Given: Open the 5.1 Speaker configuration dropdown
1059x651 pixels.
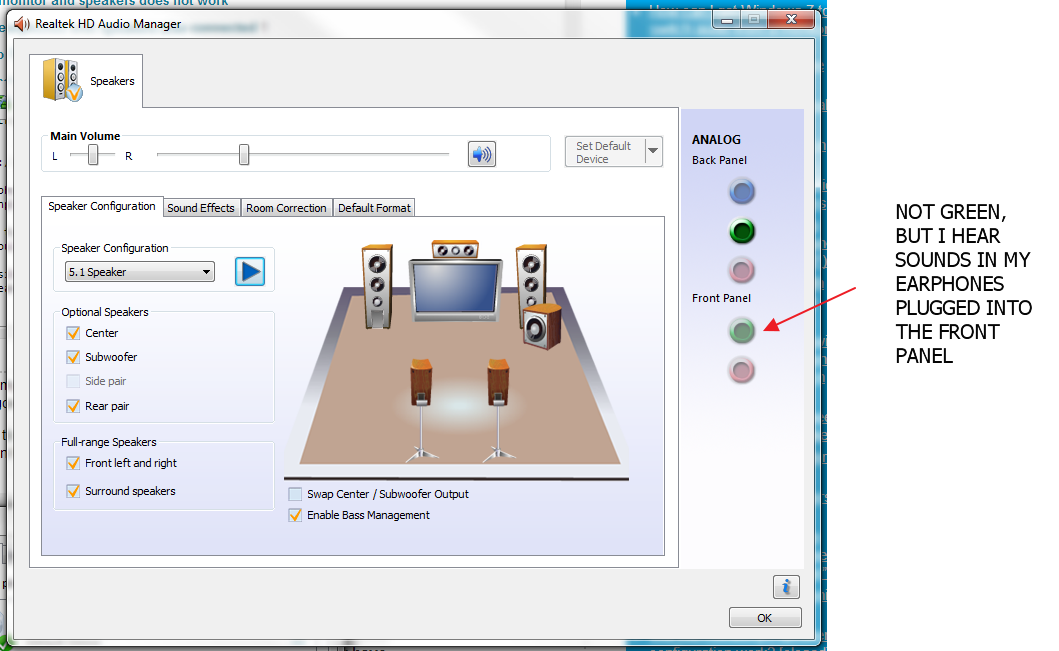Looking at the screenshot, I should click(140, 271).
